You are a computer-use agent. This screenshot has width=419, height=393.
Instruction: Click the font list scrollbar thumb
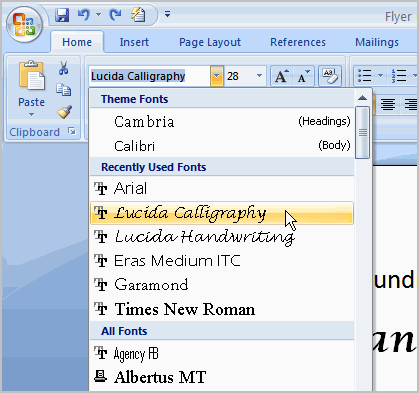click(x=362, y=133)
